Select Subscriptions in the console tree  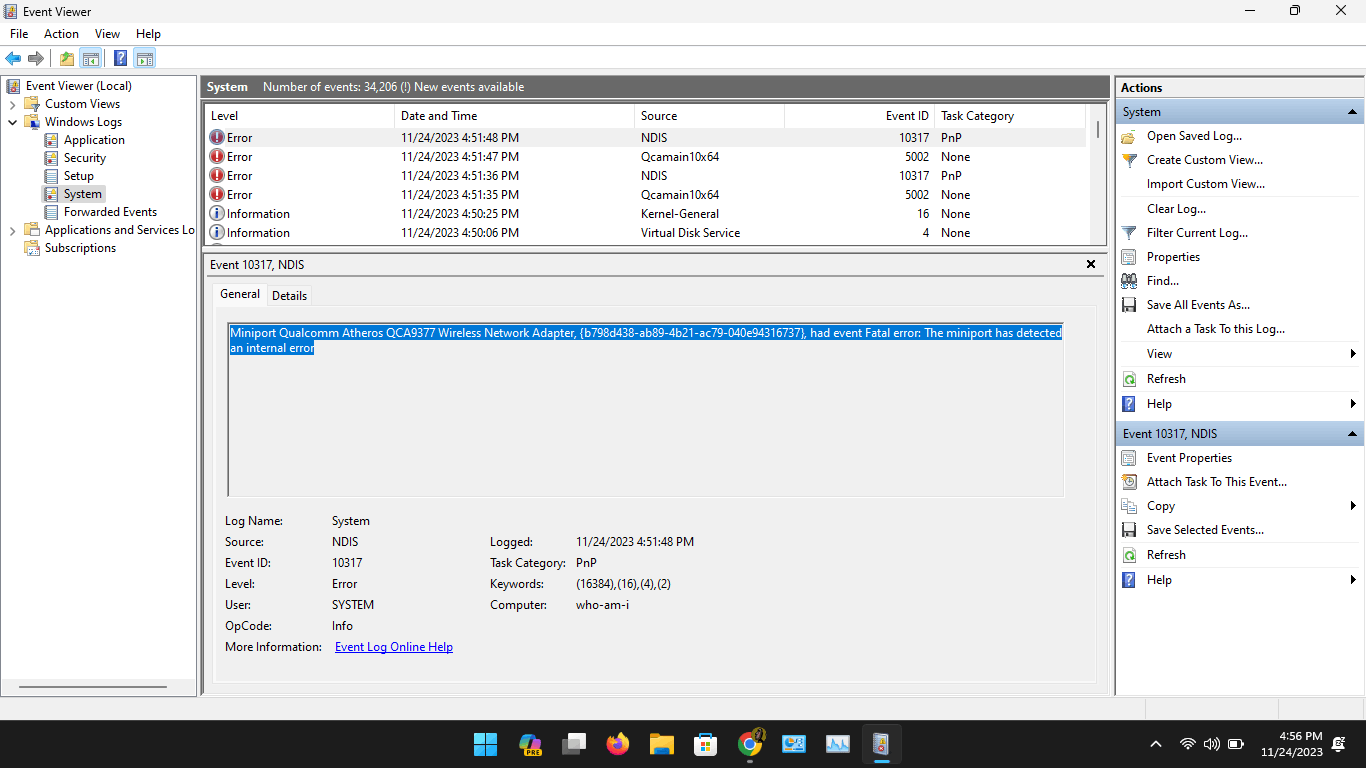(x=80, y=248)
